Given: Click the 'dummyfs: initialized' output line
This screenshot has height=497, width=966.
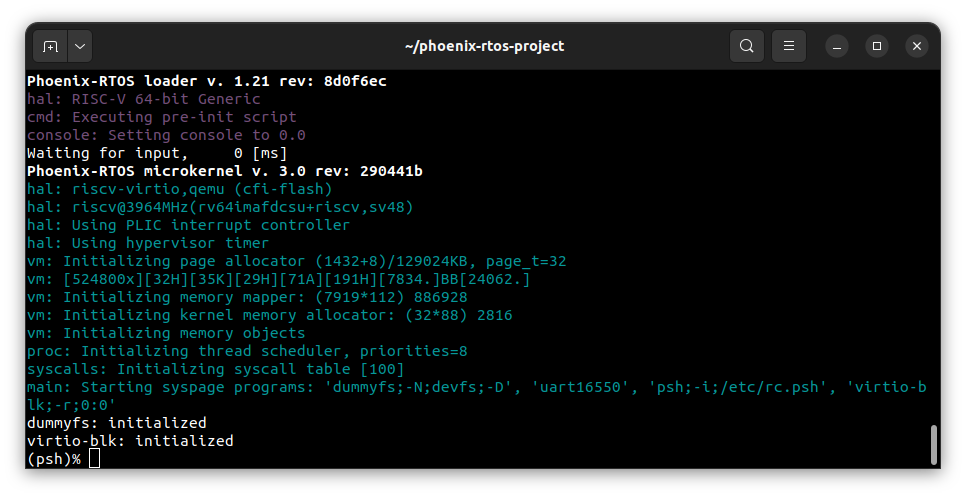Looking at the screenshot, I should [x=116, y=423].
